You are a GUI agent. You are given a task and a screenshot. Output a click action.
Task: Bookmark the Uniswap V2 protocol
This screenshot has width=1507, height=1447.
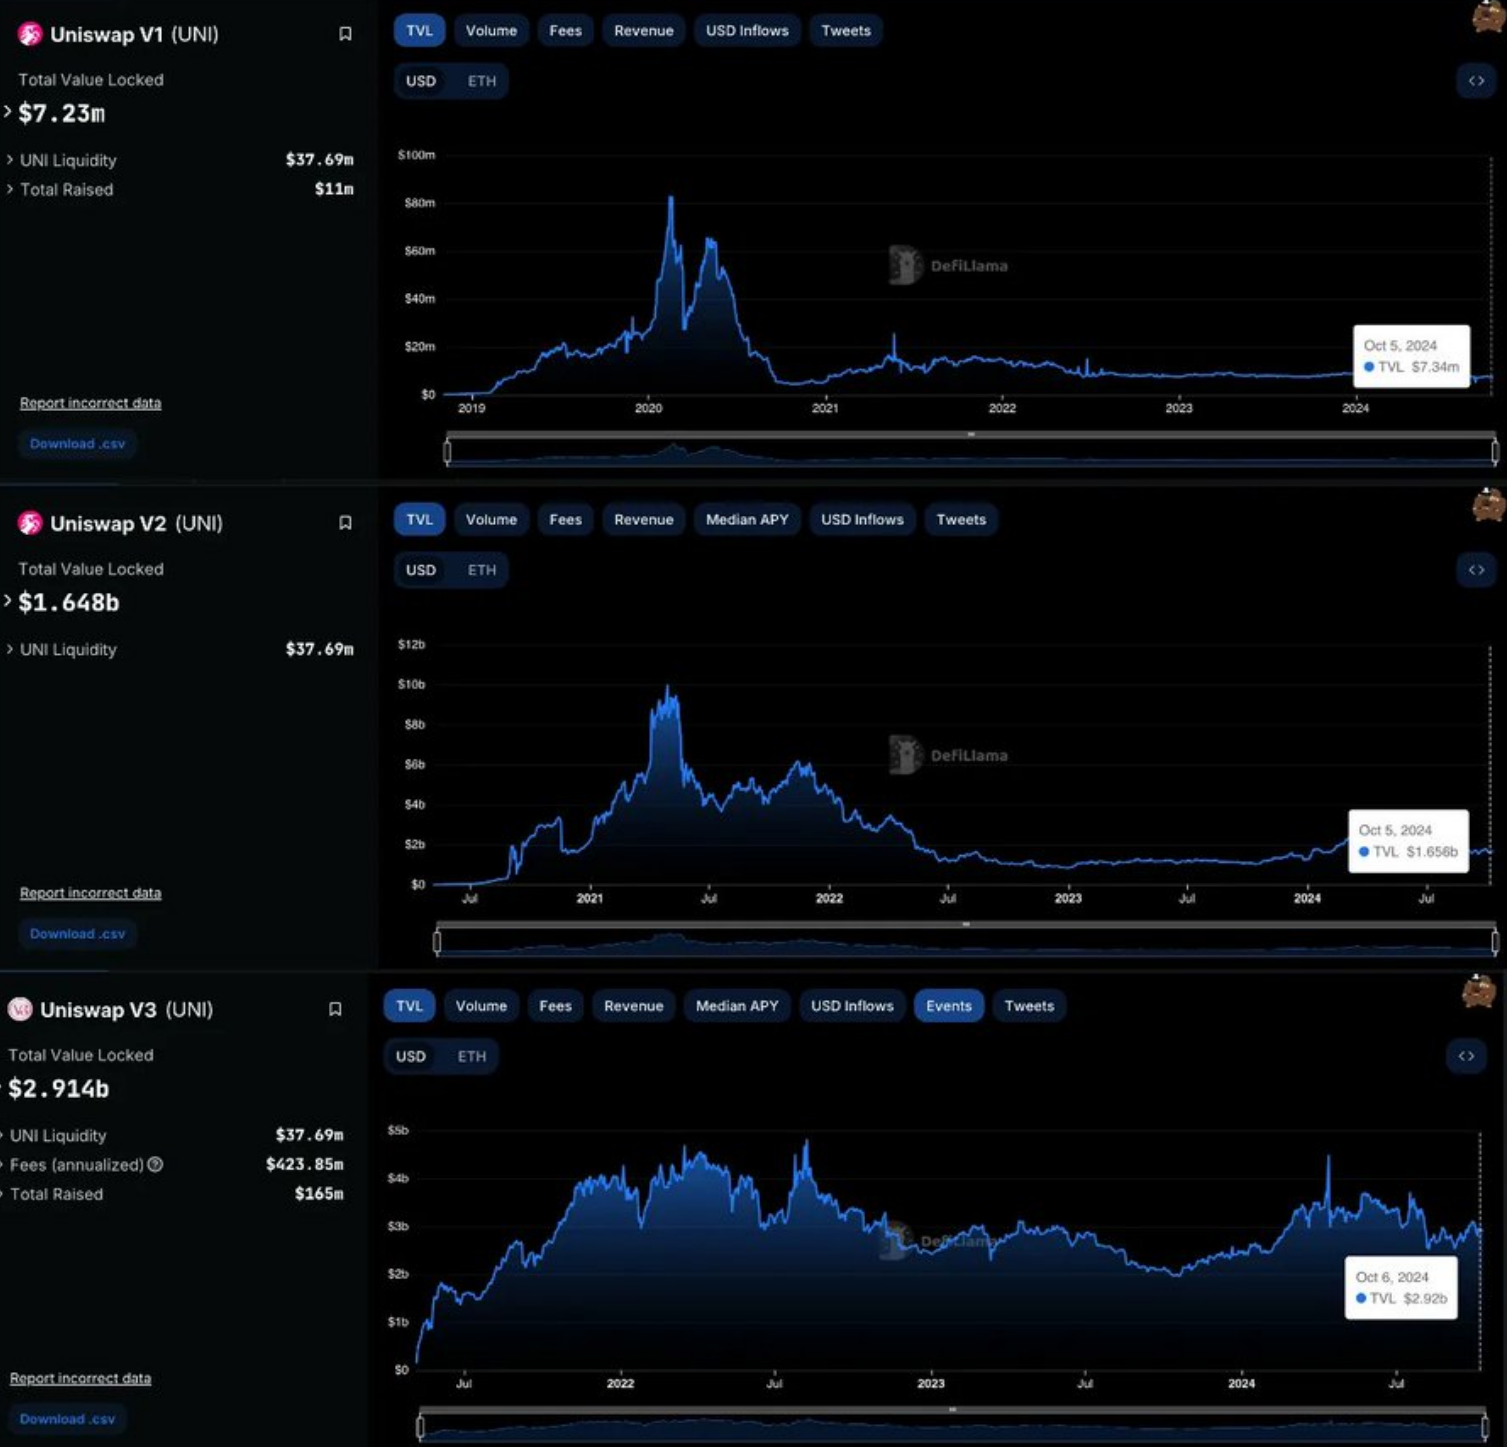pos(345,523)
